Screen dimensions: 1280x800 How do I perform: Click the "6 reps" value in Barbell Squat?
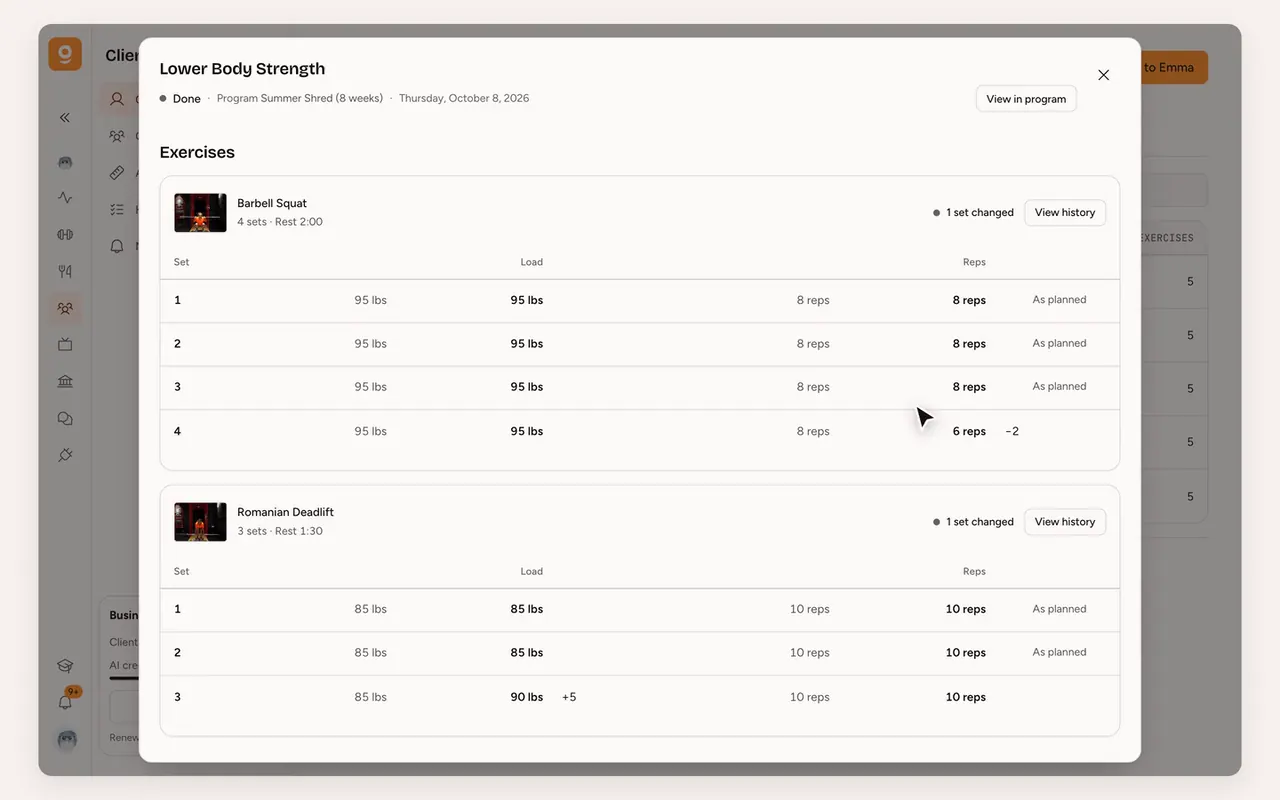[969, 431]
